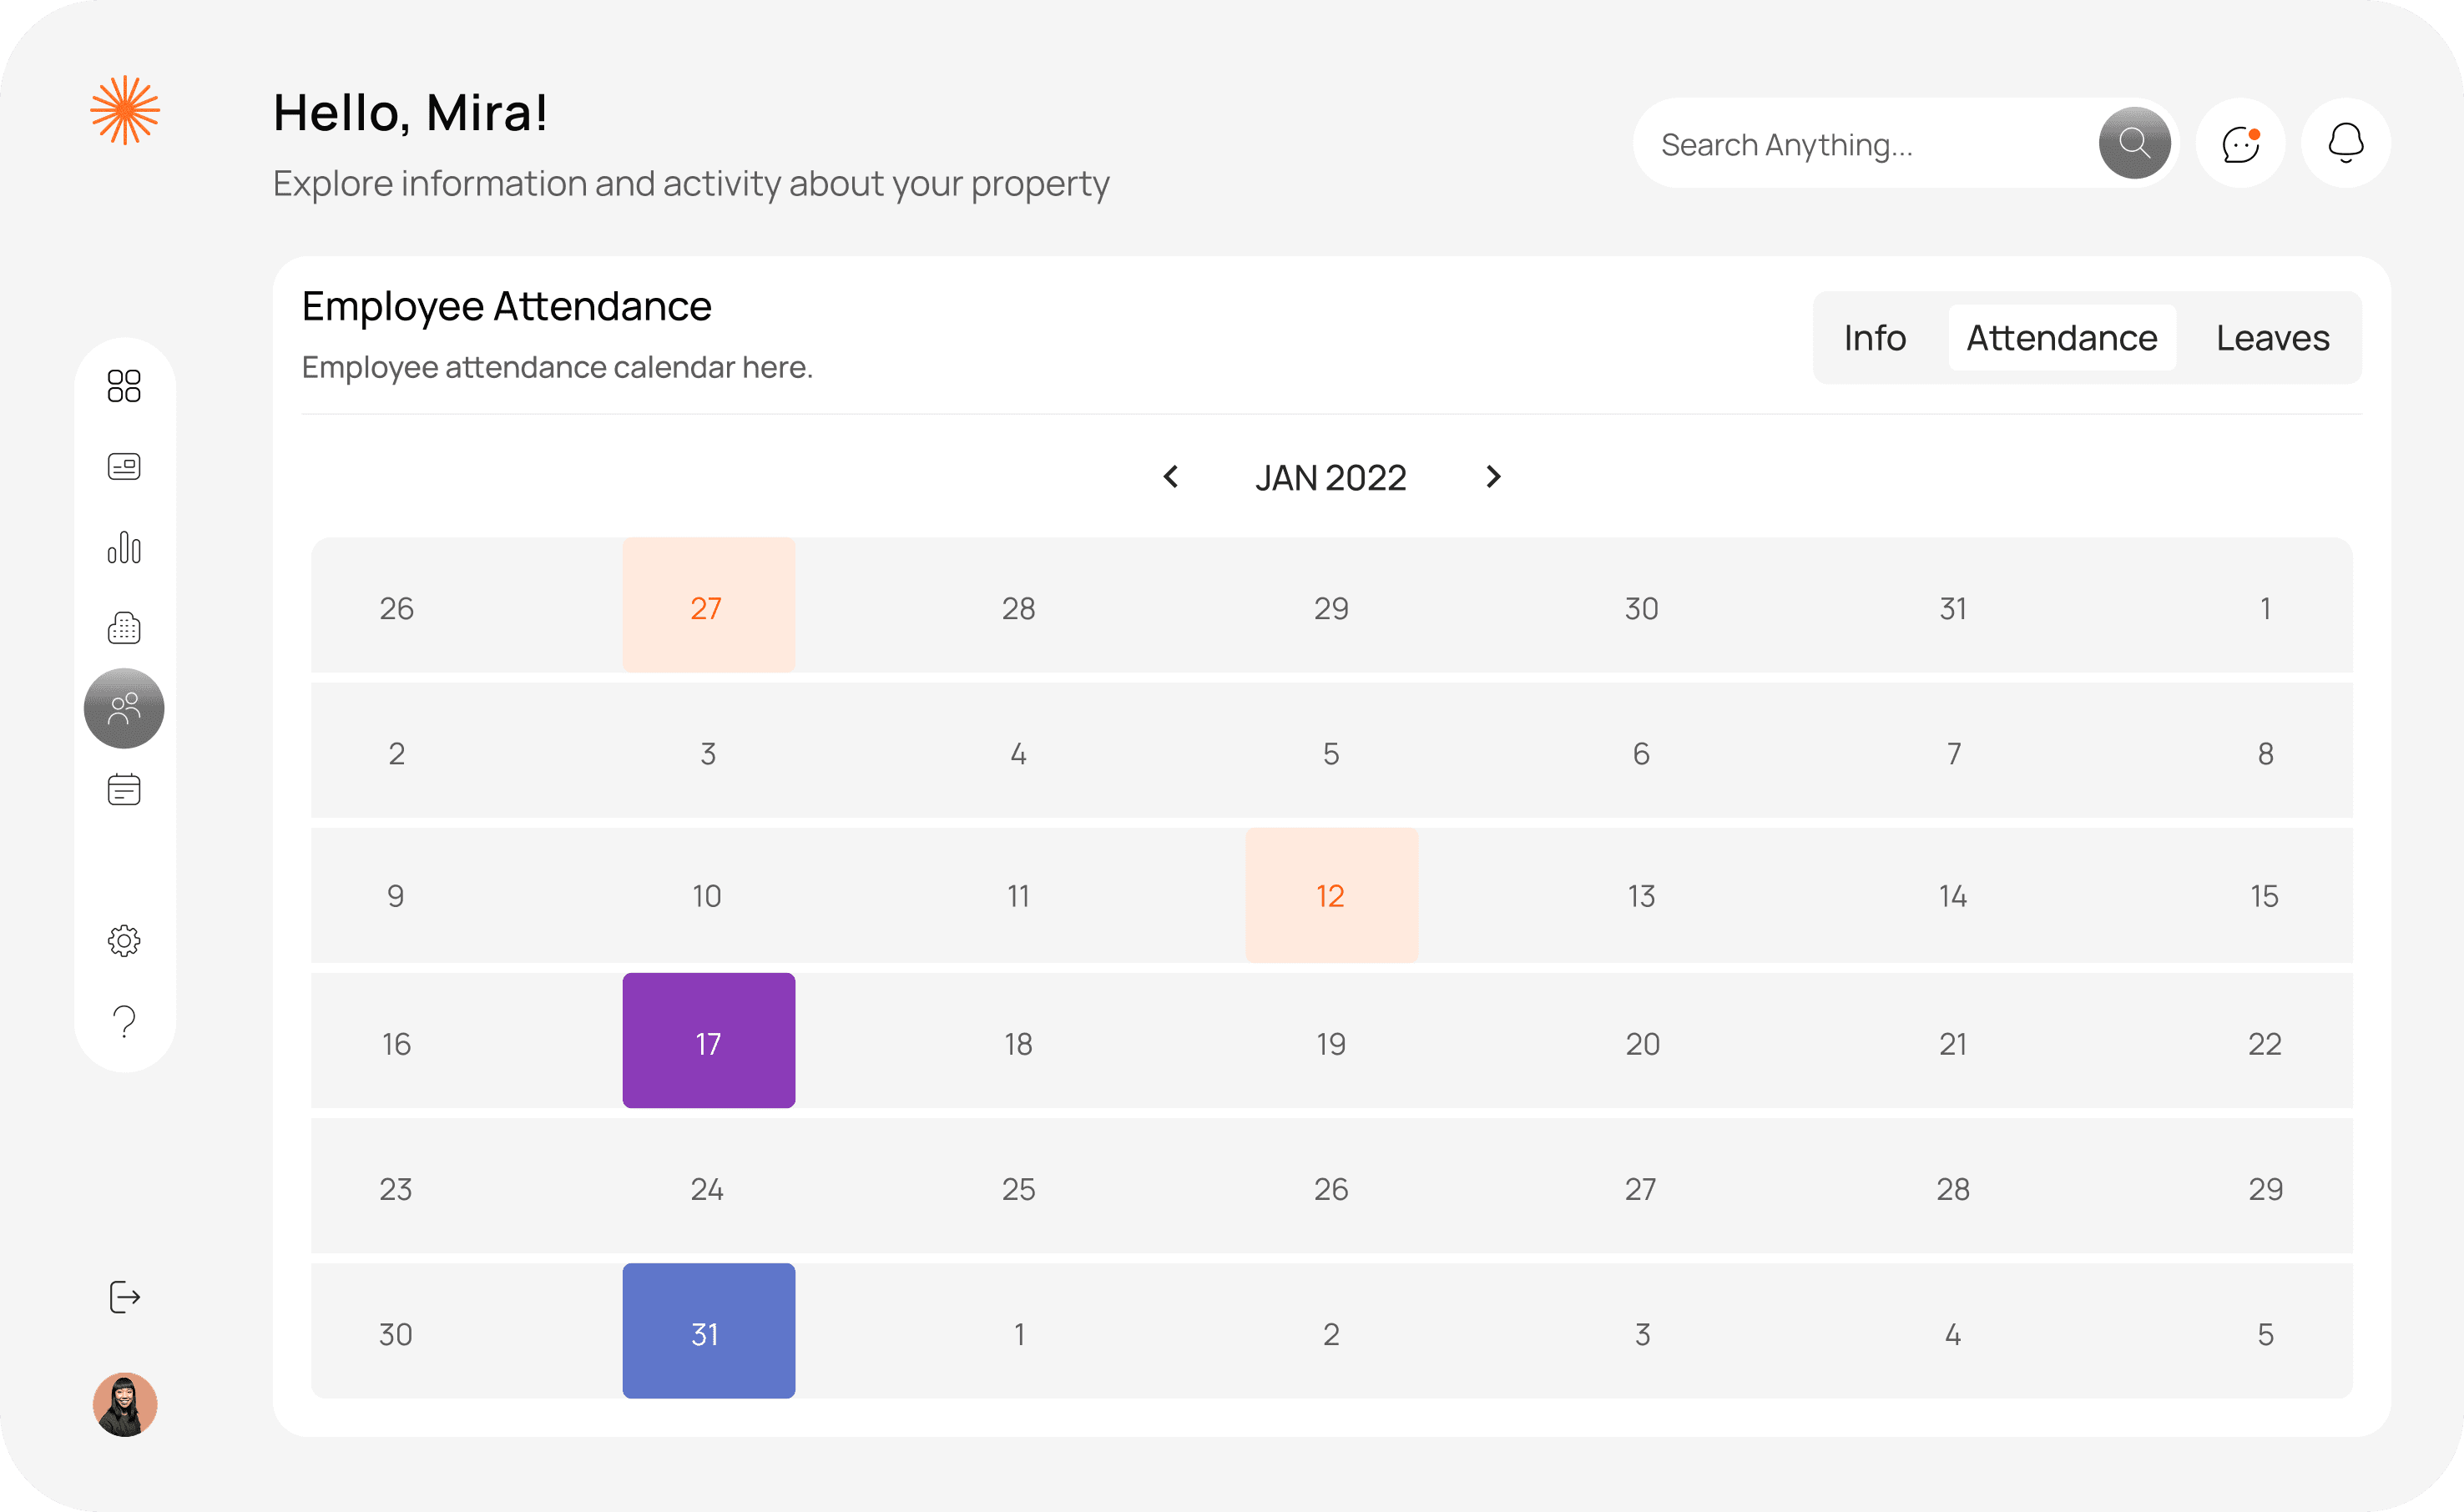Open settings gear in sidebar
The image size is (2464, 1512).
coord(124,940)
